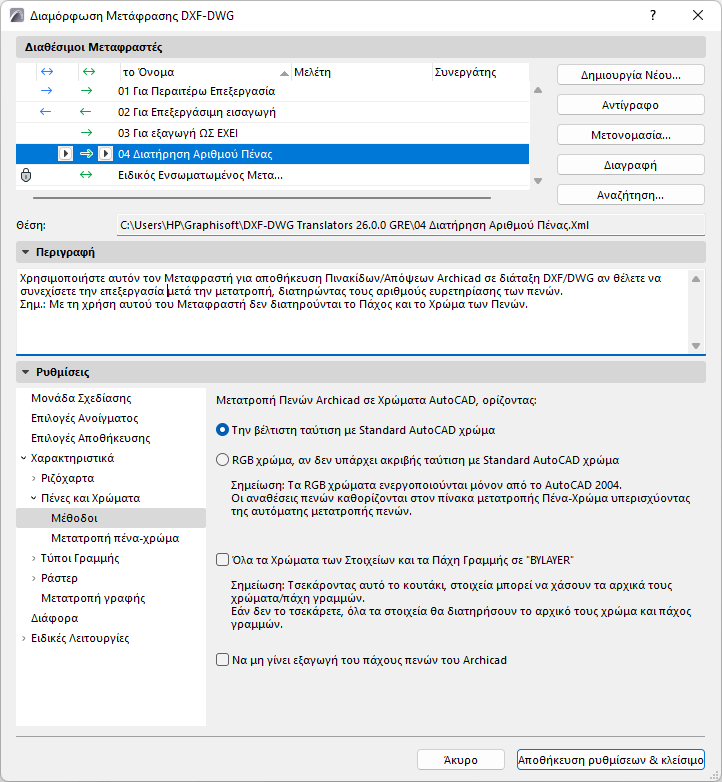The width and height of the screenshot is (722, 782).
Task: Click green import arrow of translator 02
Action: [85, 112]
